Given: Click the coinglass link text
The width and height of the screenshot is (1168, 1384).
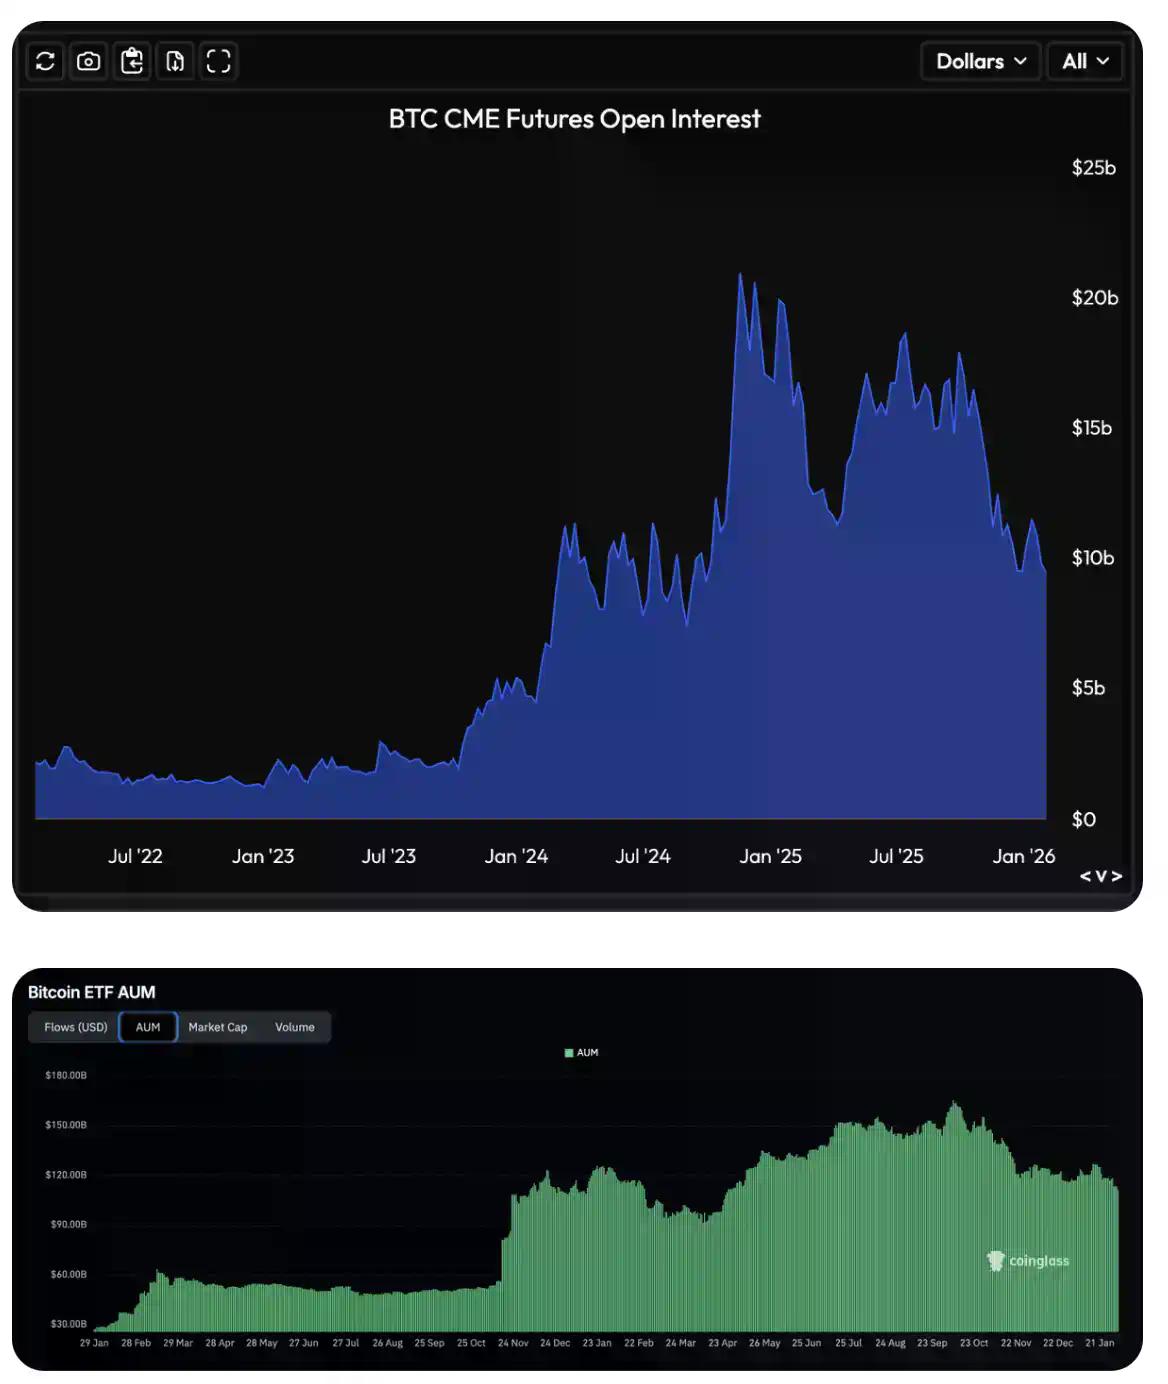Looking at the screenshot, I should point(1040,1261).
